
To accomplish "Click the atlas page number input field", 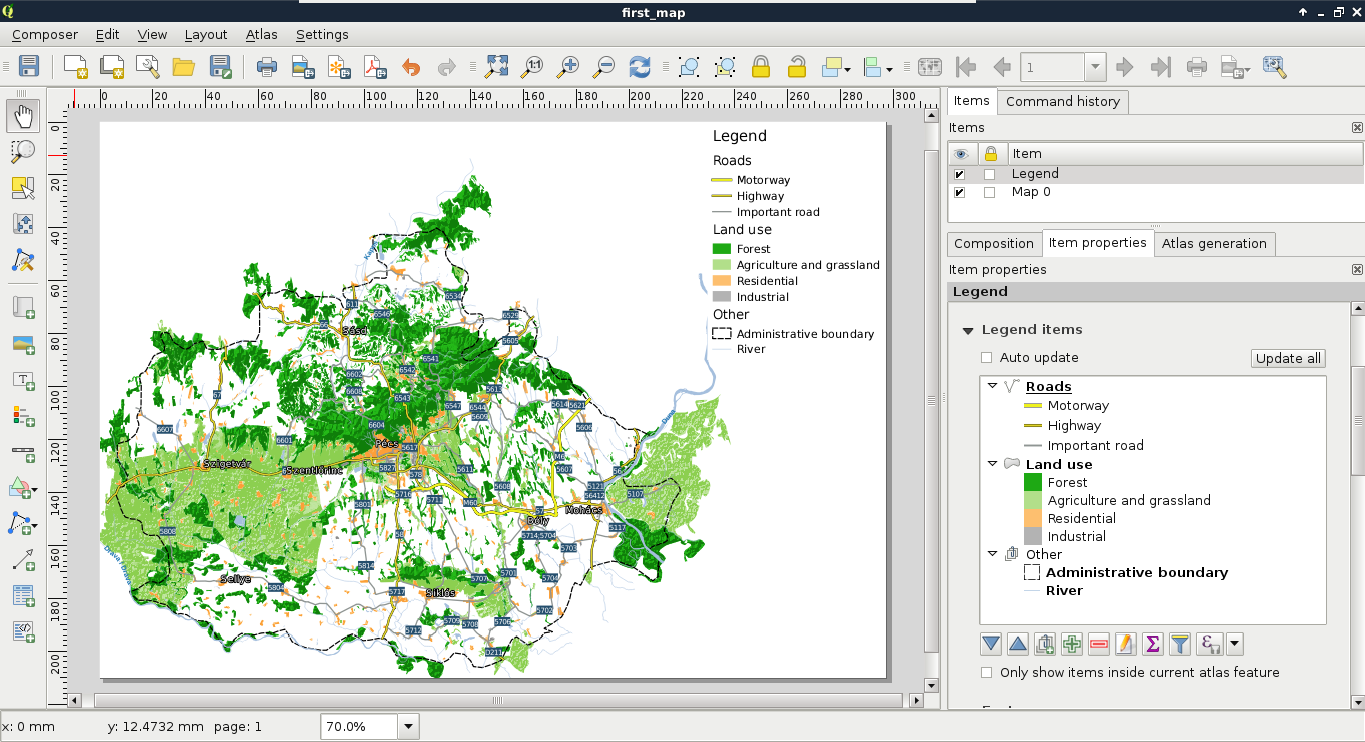I will point(1052,67).
